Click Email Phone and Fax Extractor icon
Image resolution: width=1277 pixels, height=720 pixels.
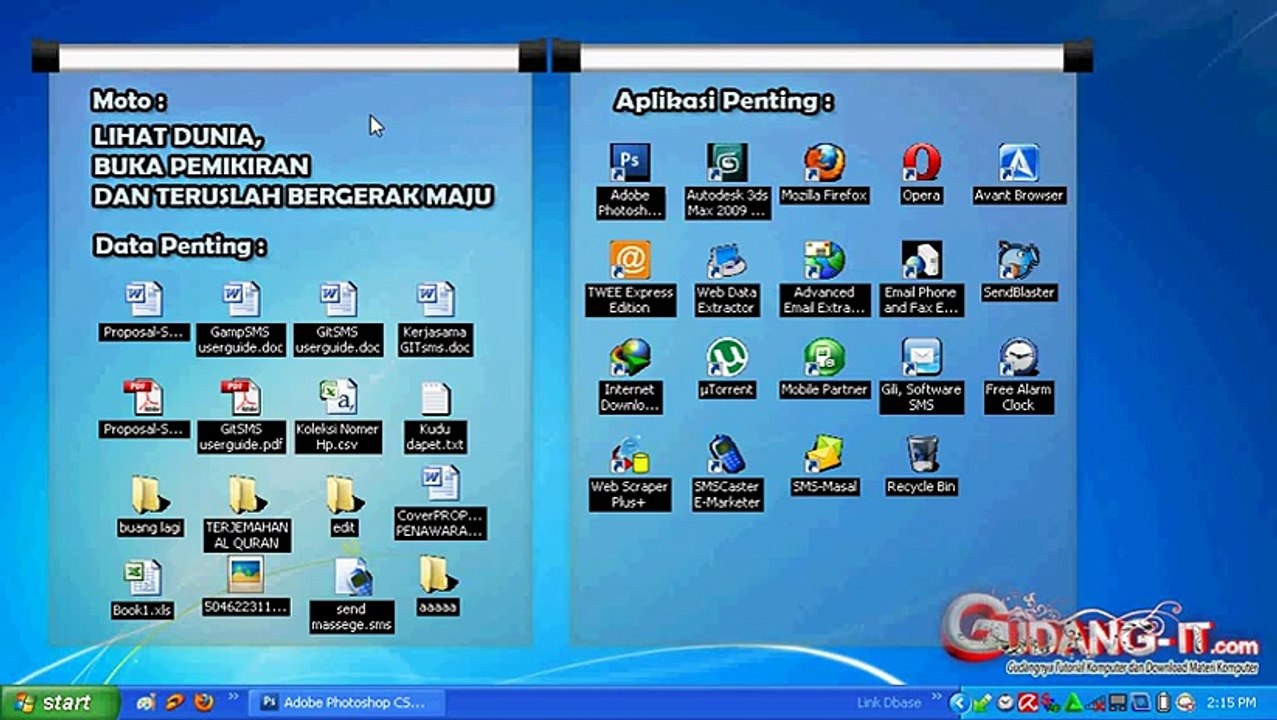point(921,278)
